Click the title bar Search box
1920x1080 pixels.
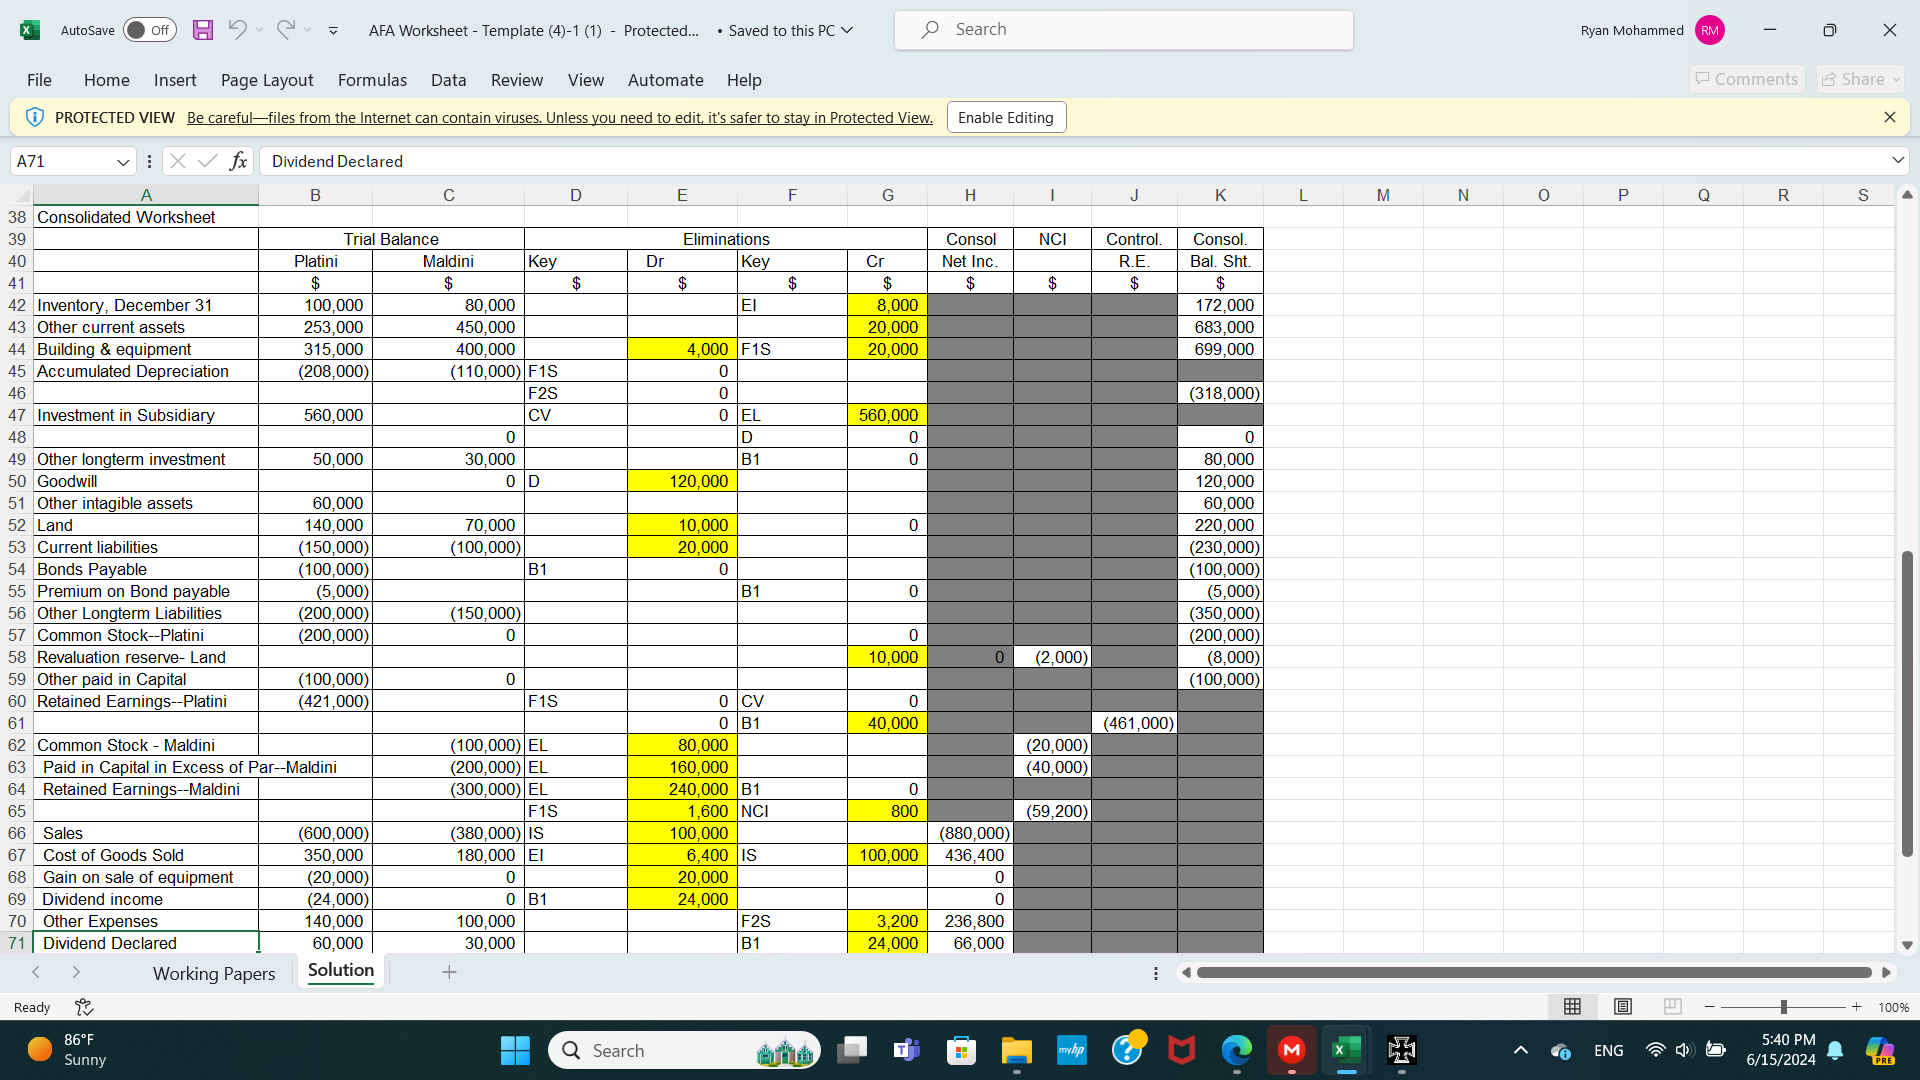click(x=1123, y=30)
